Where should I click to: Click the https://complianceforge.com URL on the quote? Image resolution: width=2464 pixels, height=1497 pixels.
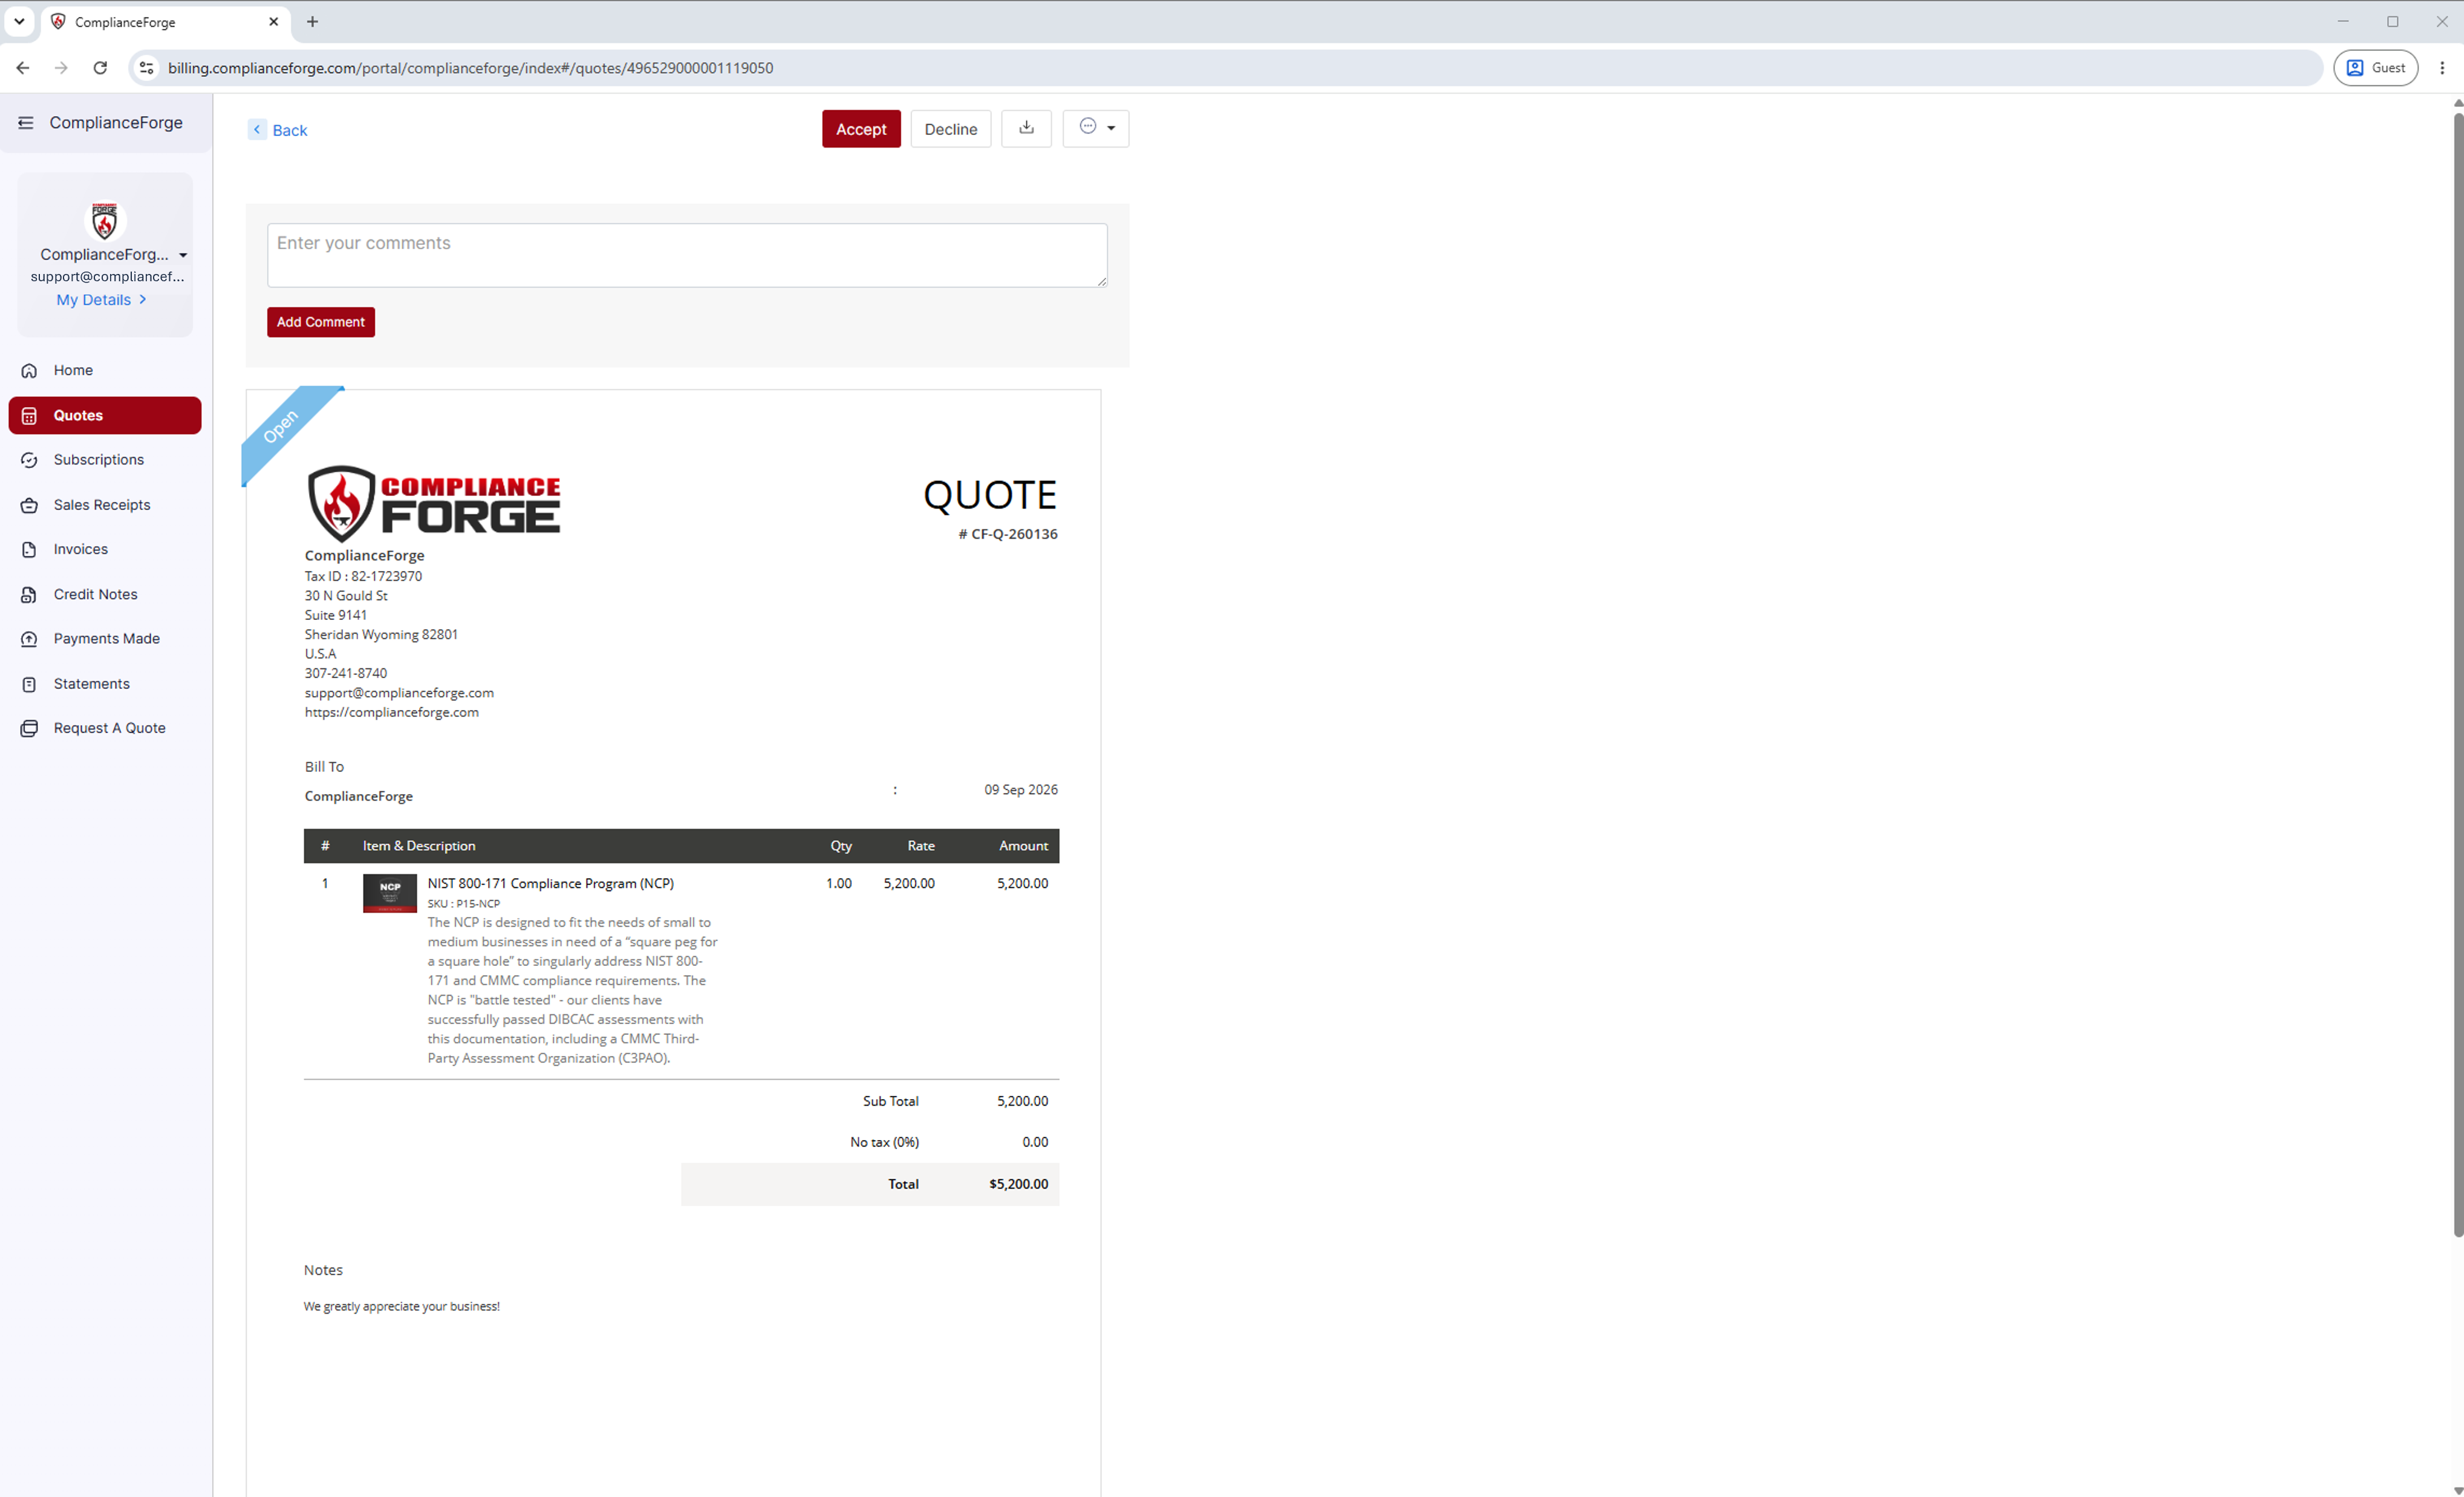coord(392,712)
